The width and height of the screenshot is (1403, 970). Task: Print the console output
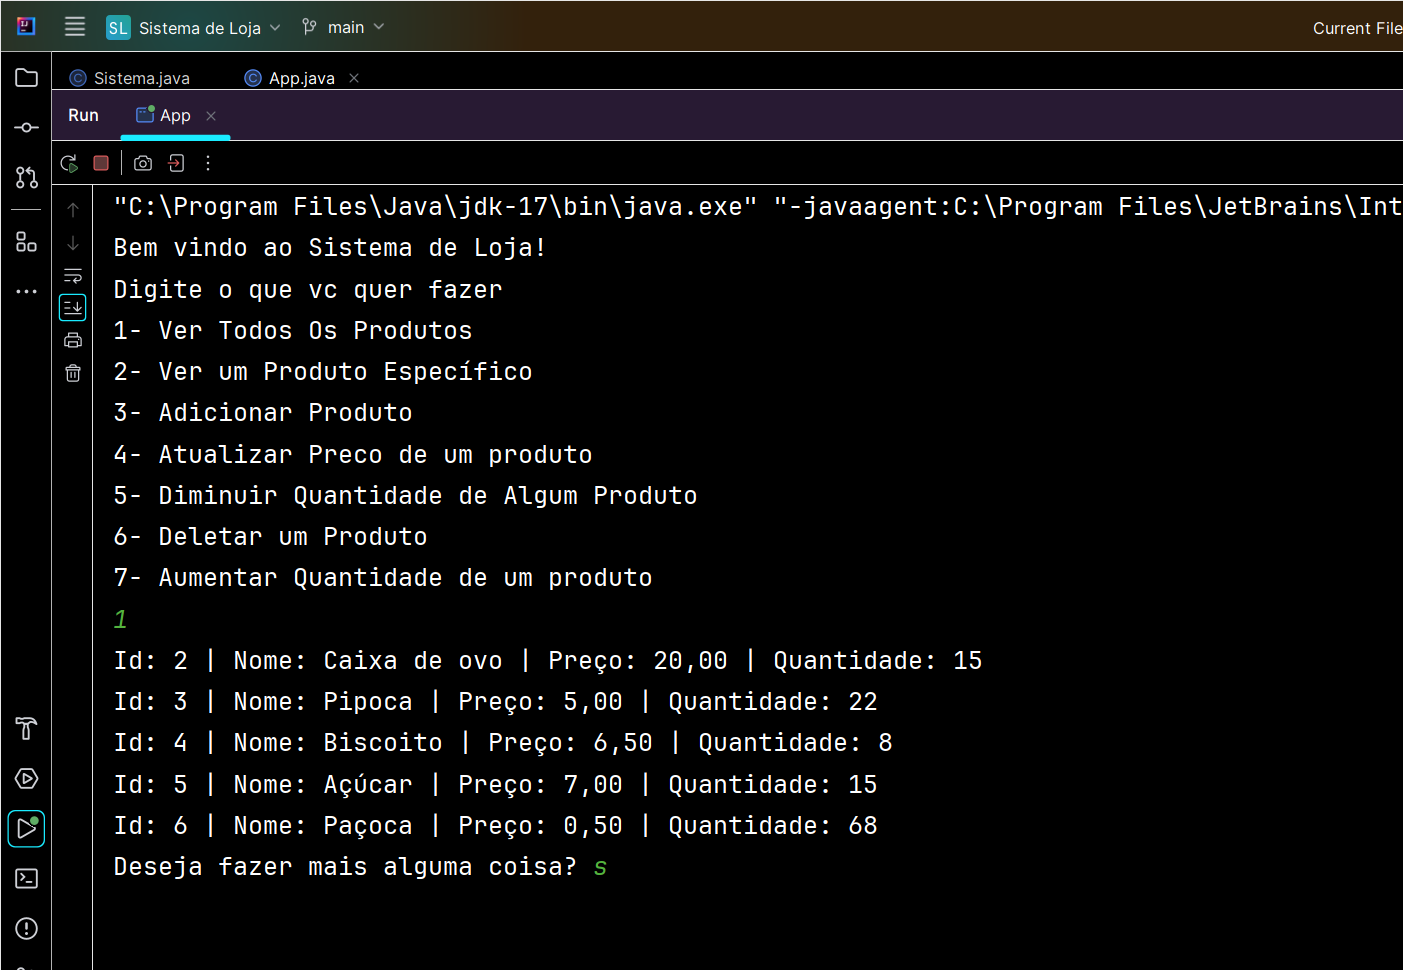pos(73,340)
